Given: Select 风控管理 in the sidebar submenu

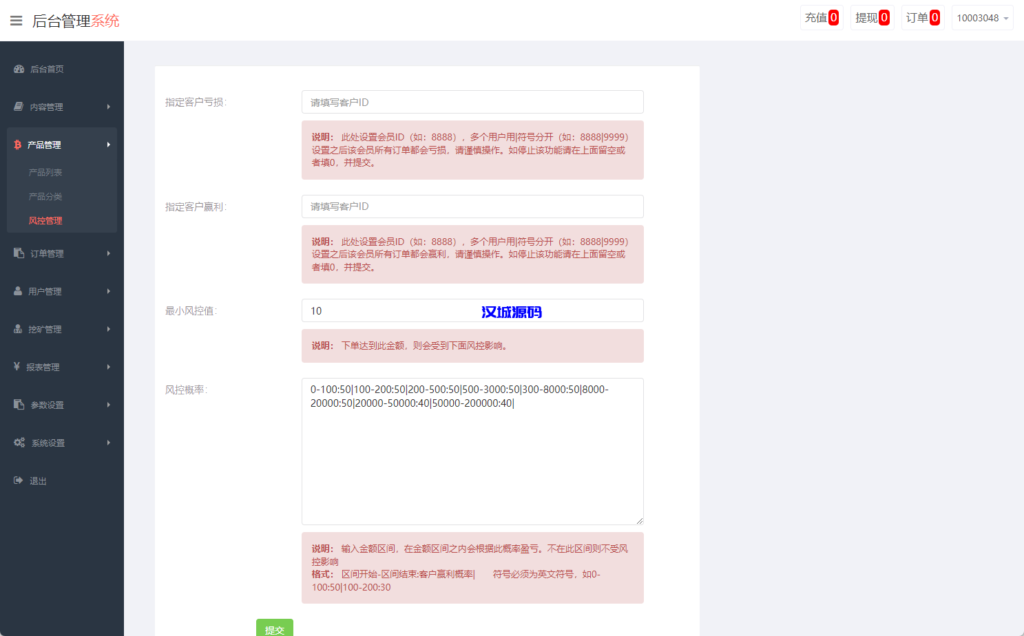Looking at the screenshot, I should (x=46, y=221).
